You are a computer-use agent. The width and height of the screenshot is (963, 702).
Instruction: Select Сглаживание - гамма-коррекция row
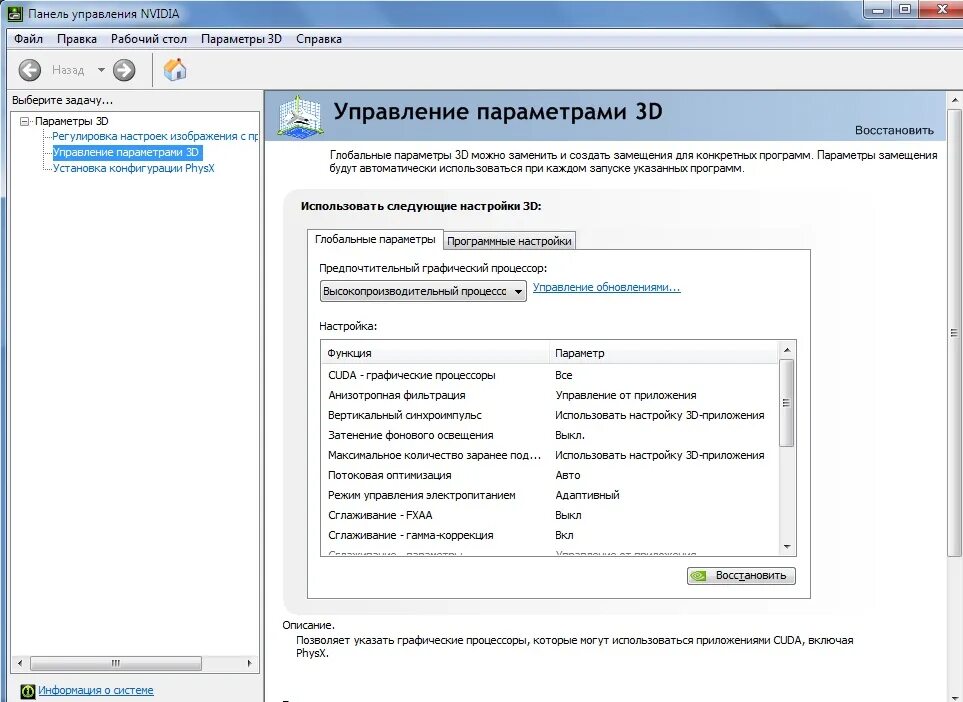coord(550,535)
